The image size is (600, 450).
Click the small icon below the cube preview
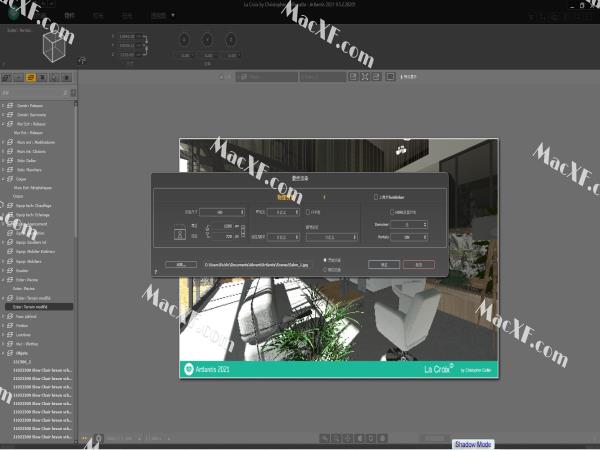[x=82, y=60]
